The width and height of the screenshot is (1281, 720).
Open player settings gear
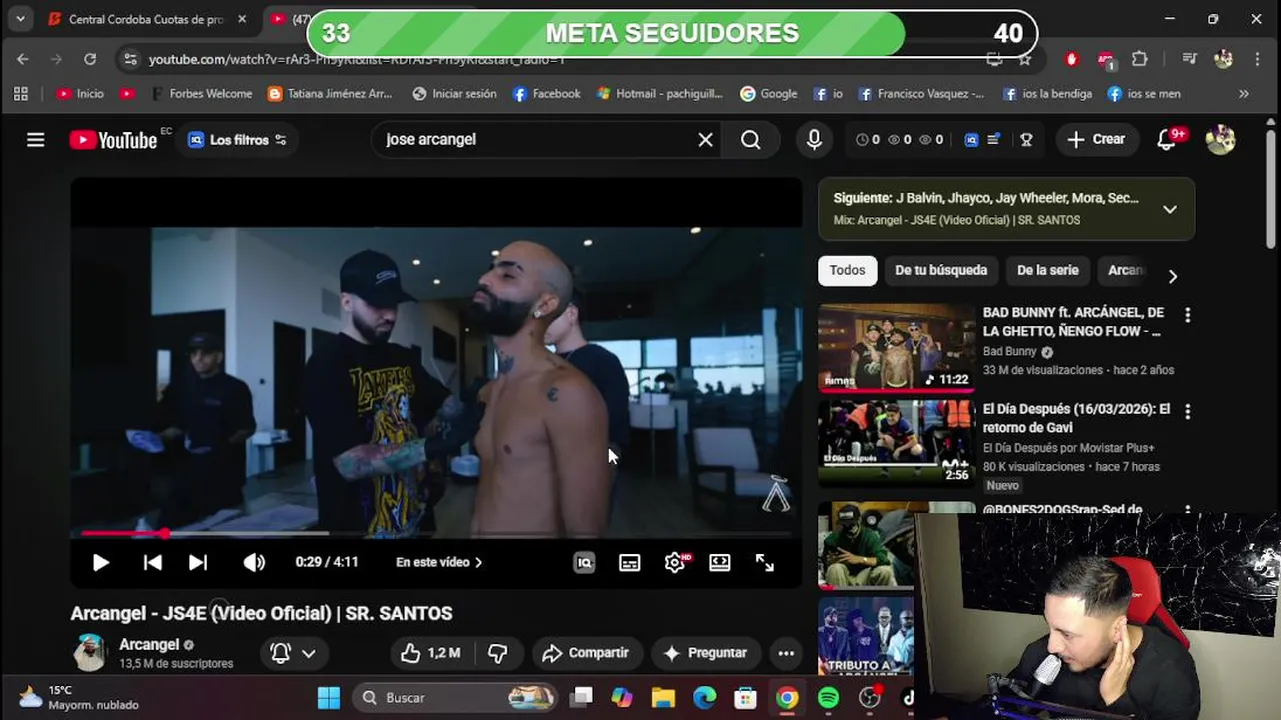coord(675,563)
